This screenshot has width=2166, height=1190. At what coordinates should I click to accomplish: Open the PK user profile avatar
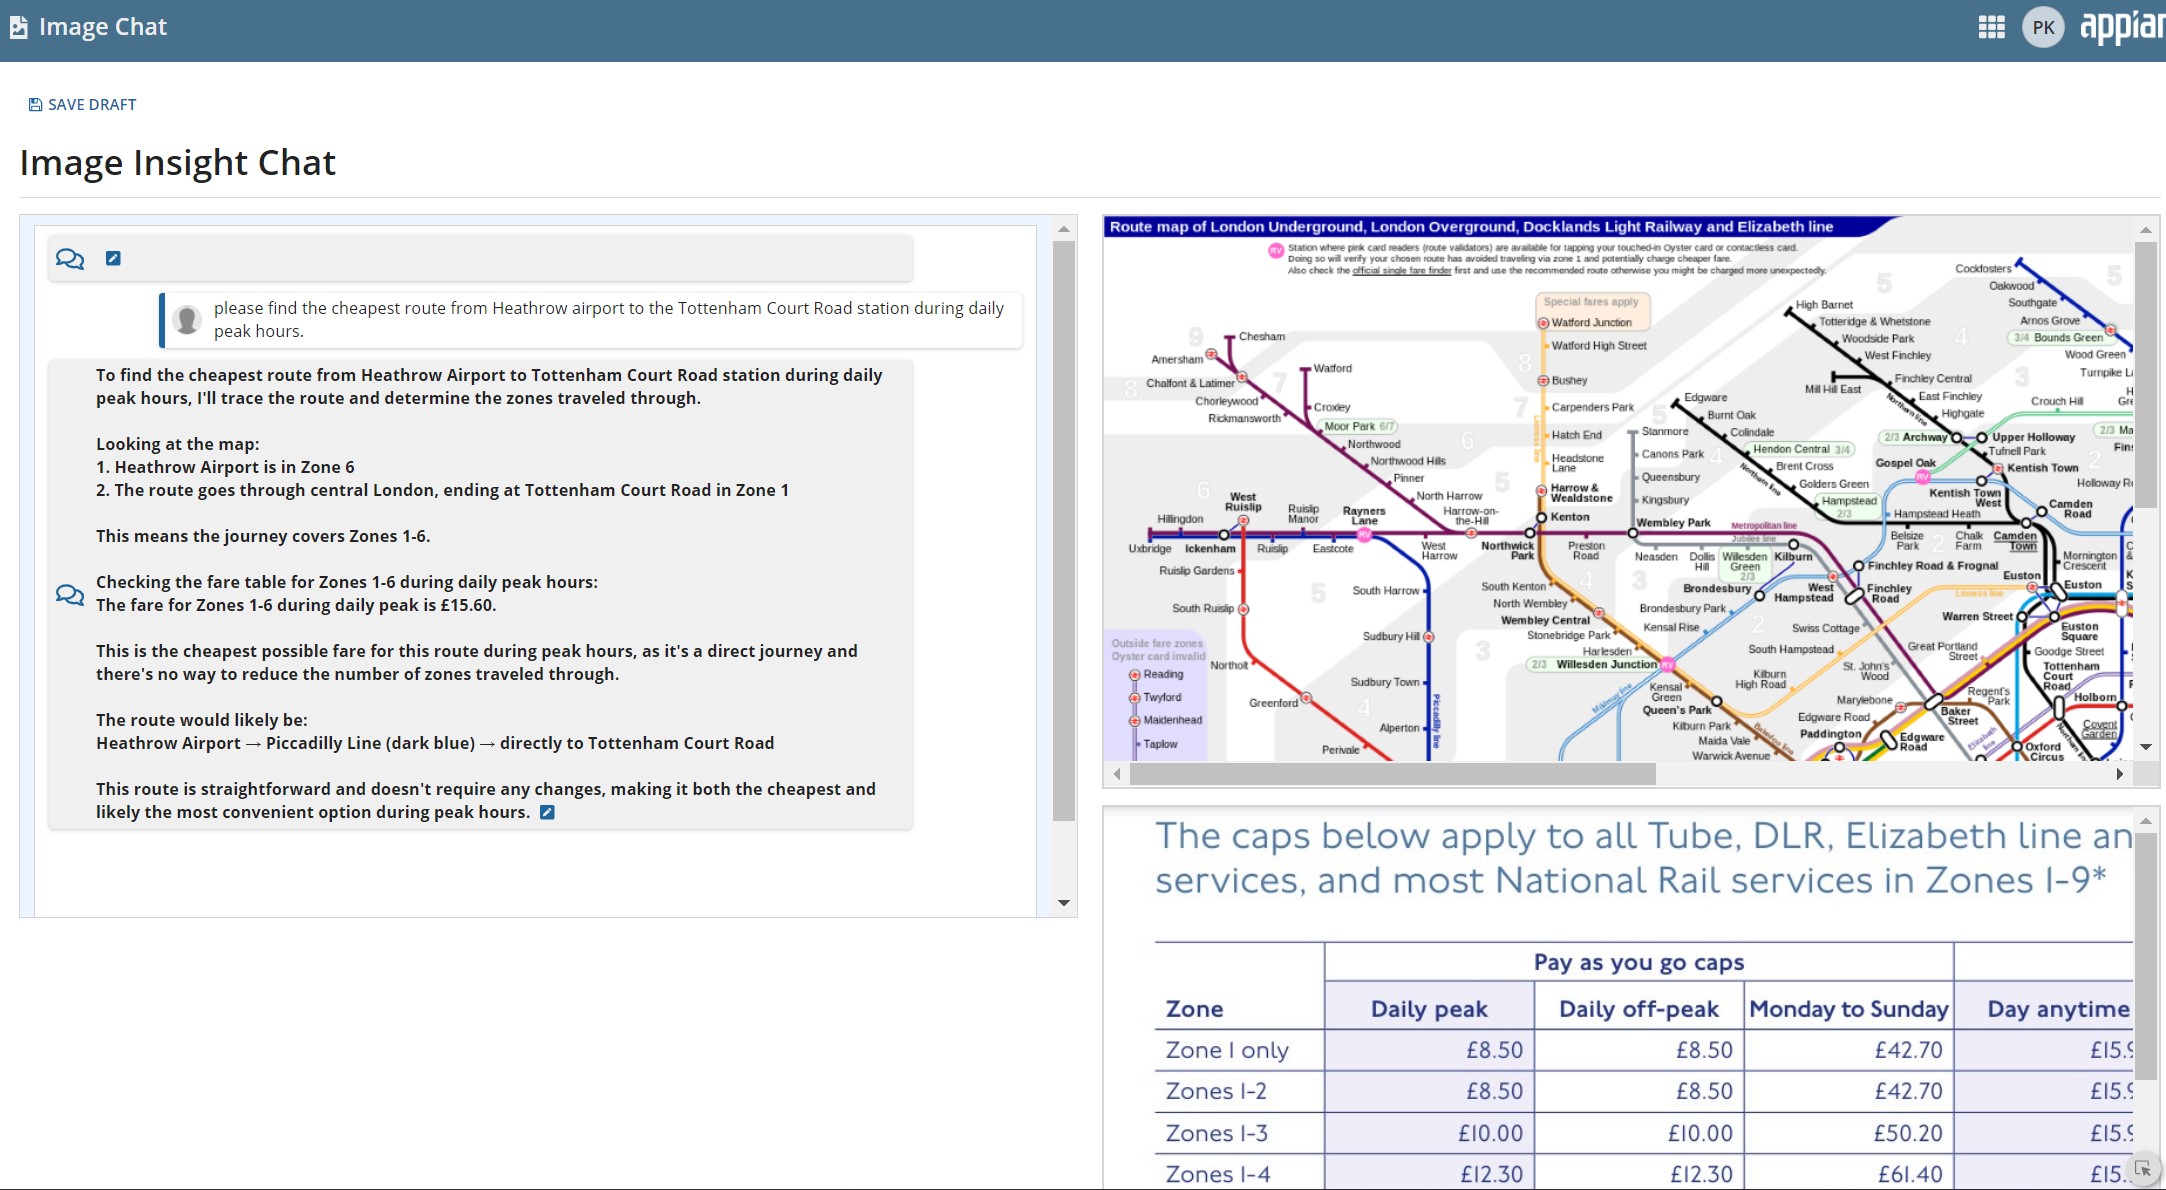tap(2043, 27)
